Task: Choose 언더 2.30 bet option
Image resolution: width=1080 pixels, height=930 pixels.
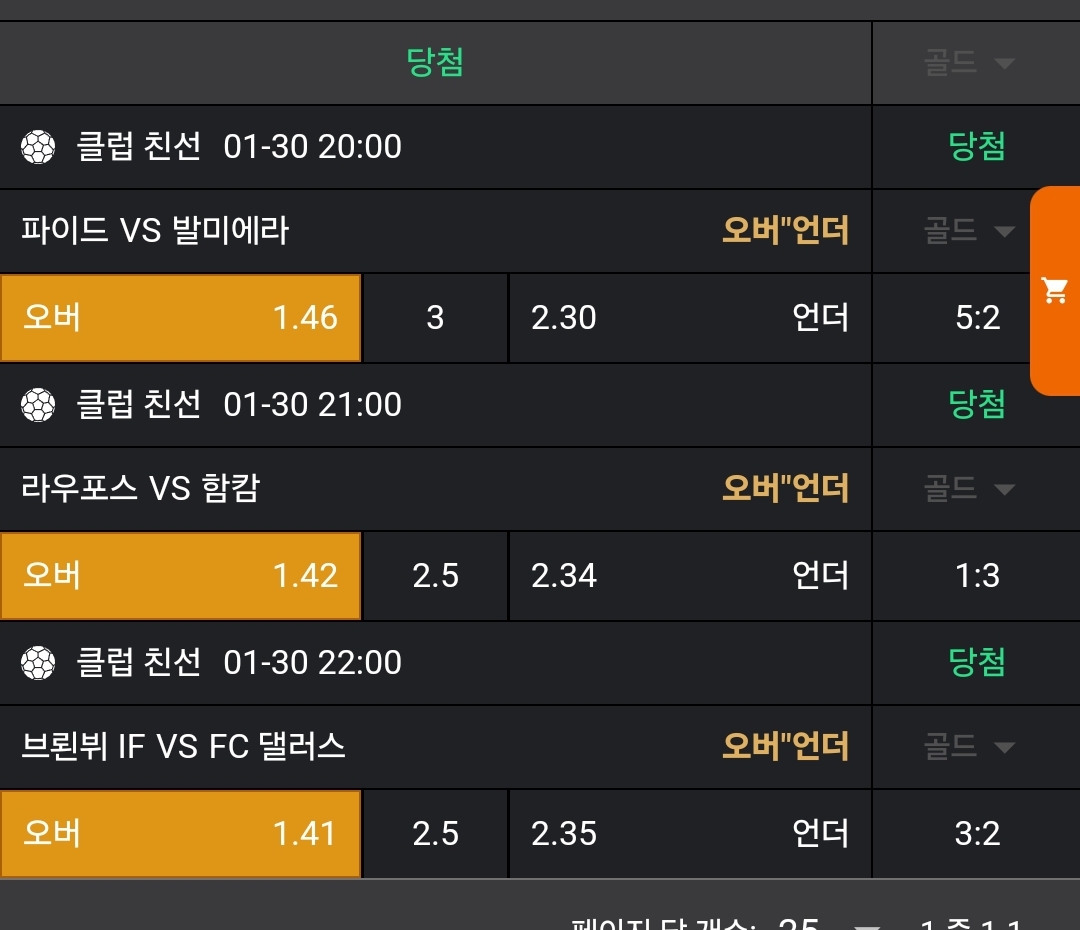Action: click(x=690, y=318)
